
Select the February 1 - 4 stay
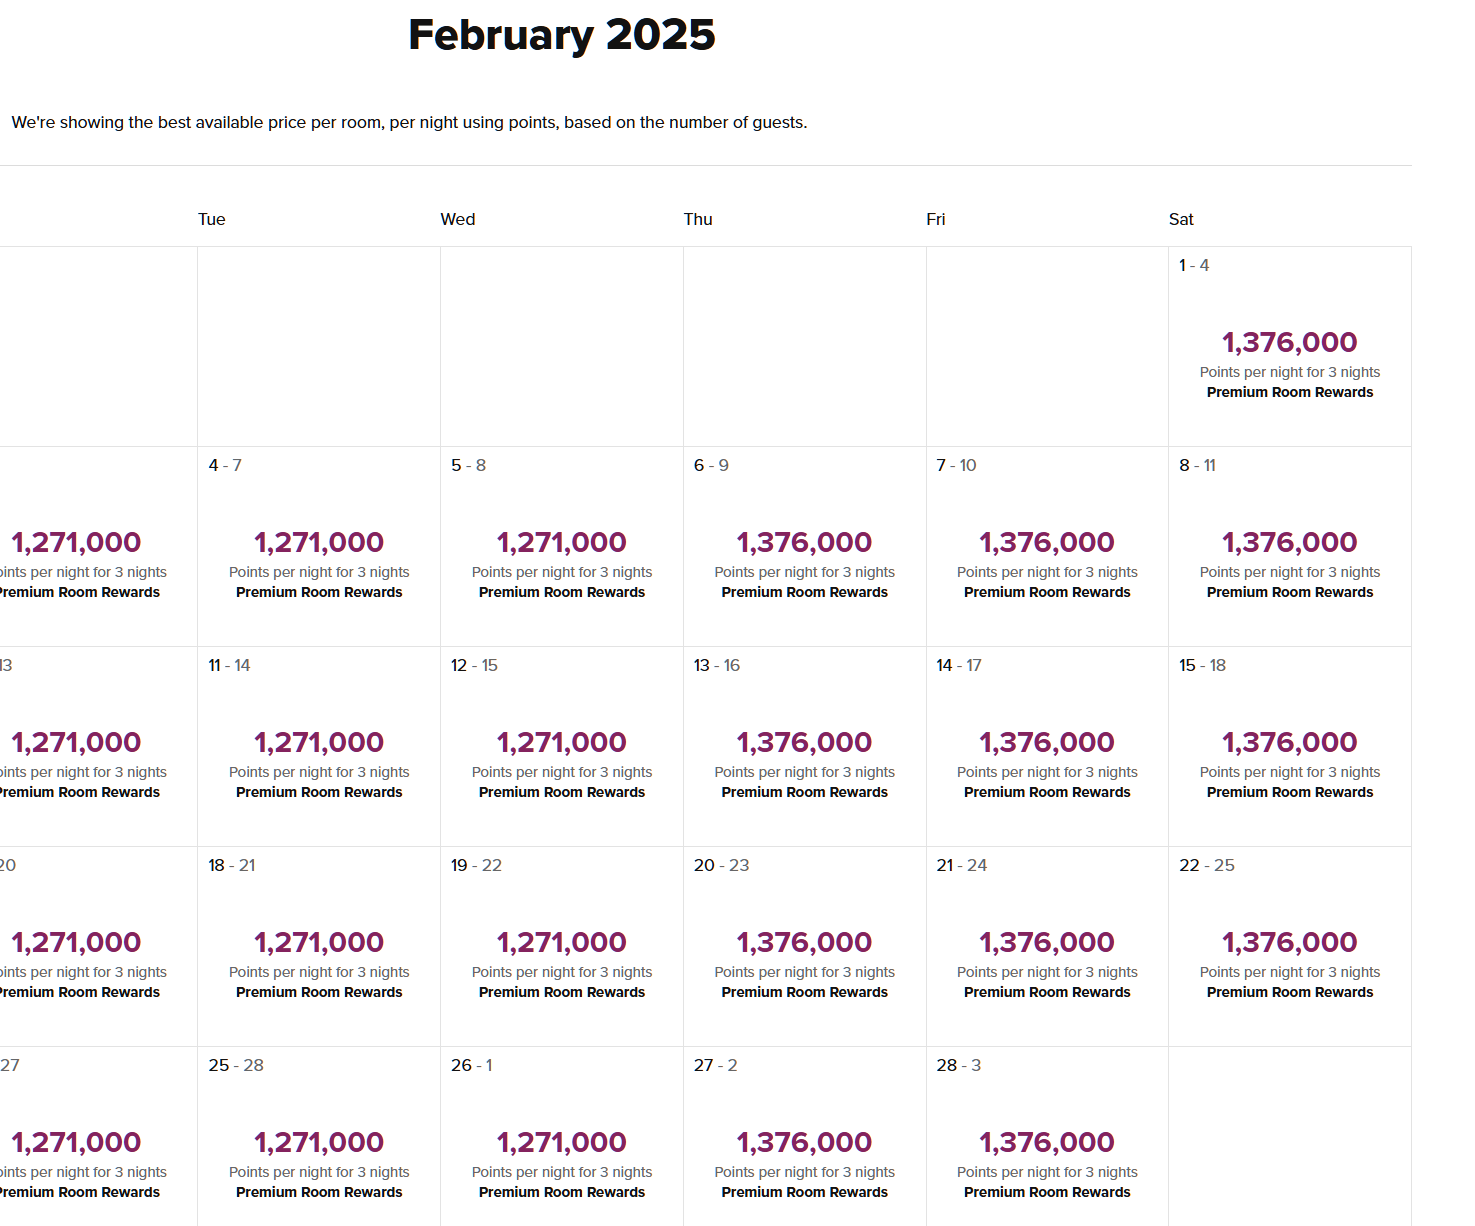click(1290, 347)
